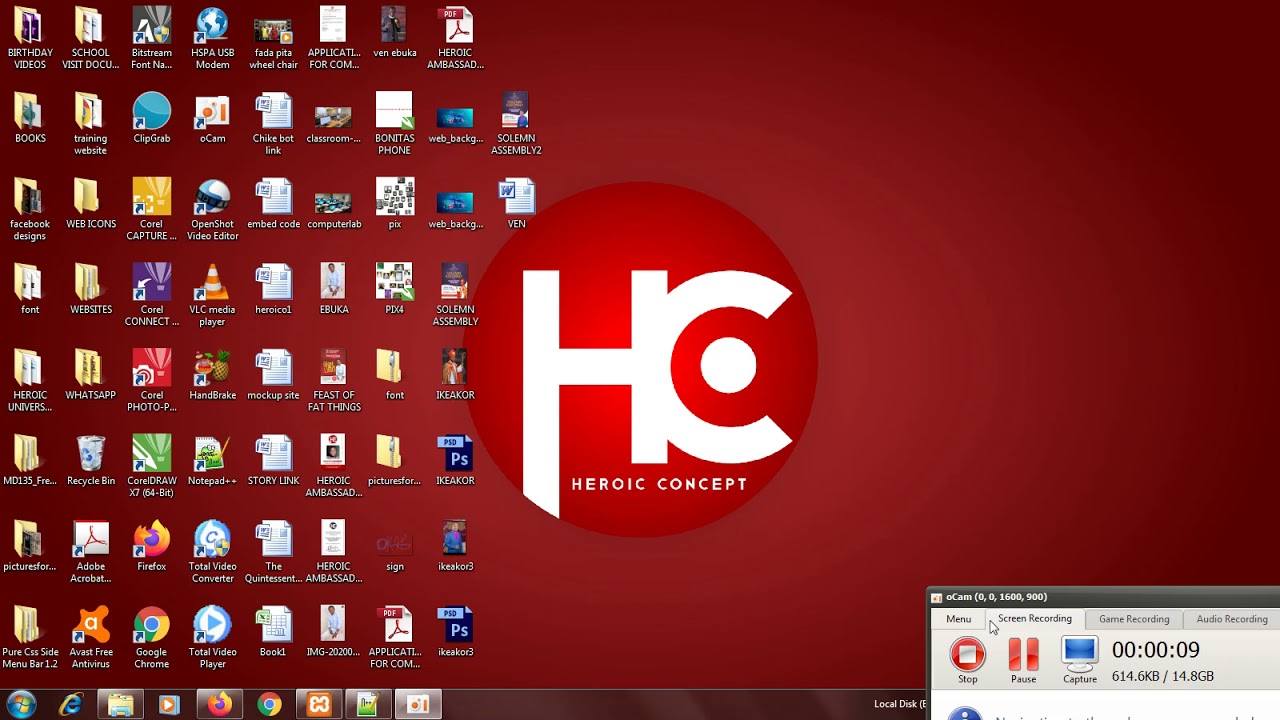Select the CorelDRAW X7 desktop shortcut
1280x720 pixels.
click(x=152, y=466)
